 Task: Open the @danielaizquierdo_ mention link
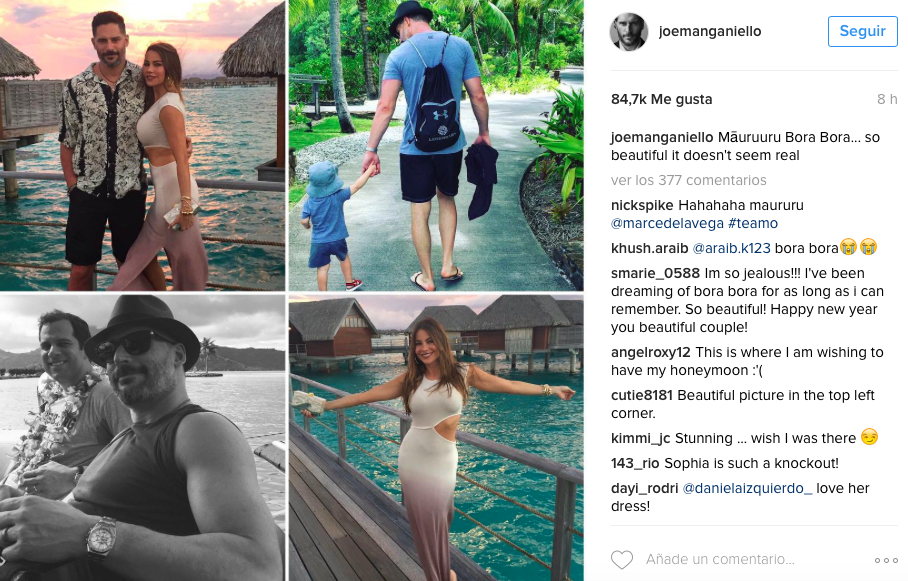coord(748,488)
